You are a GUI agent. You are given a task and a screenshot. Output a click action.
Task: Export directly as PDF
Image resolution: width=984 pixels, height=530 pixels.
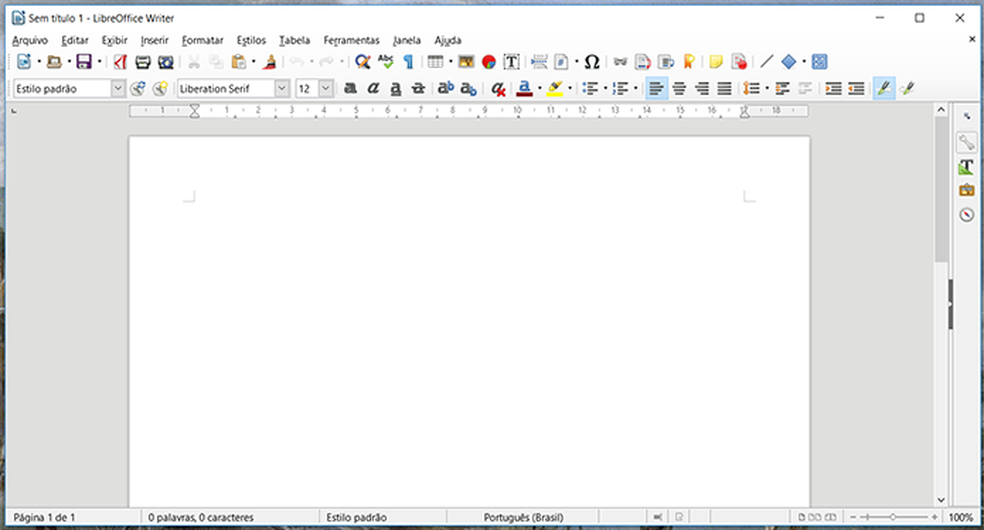click(x=120, y=61)
